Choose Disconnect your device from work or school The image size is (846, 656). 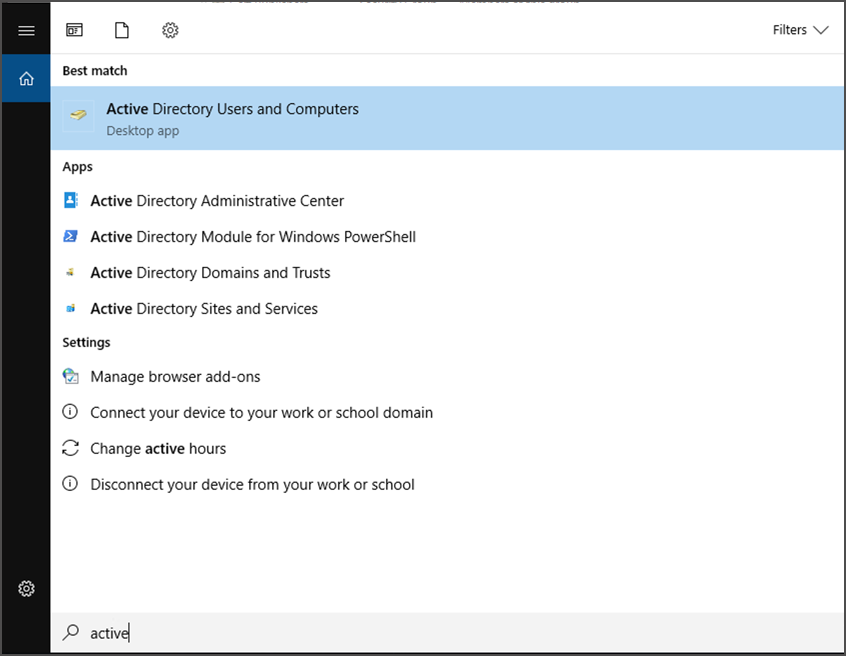[x=252, y=485]
